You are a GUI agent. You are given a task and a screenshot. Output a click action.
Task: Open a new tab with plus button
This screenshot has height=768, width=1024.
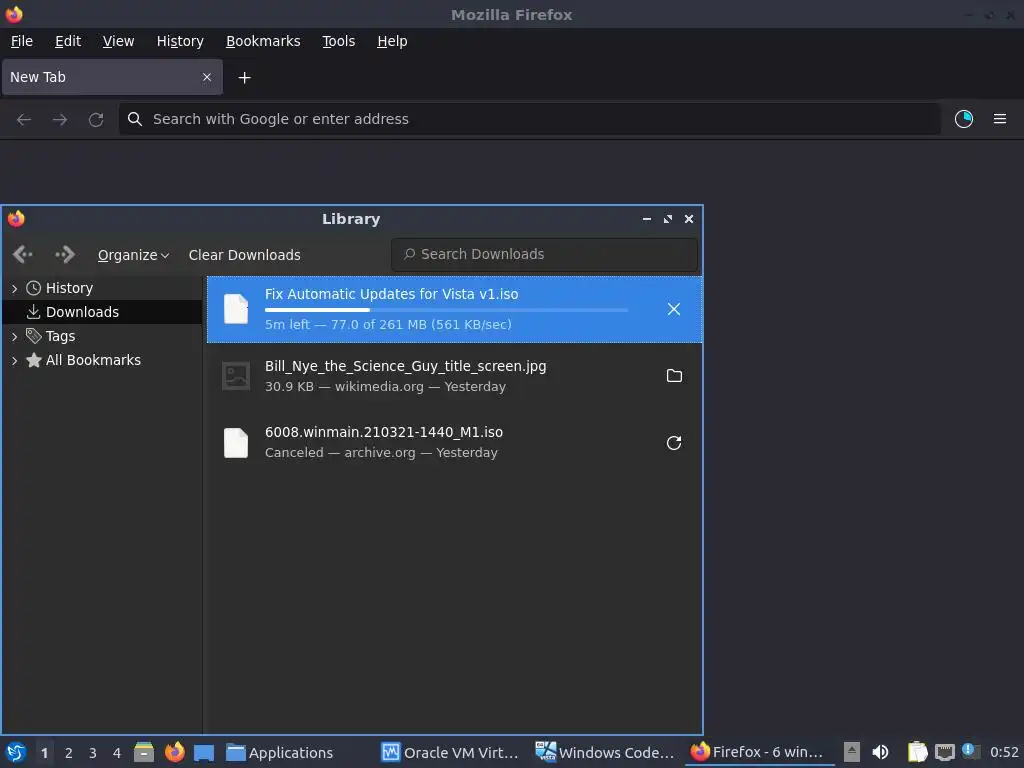pos(244,78)
